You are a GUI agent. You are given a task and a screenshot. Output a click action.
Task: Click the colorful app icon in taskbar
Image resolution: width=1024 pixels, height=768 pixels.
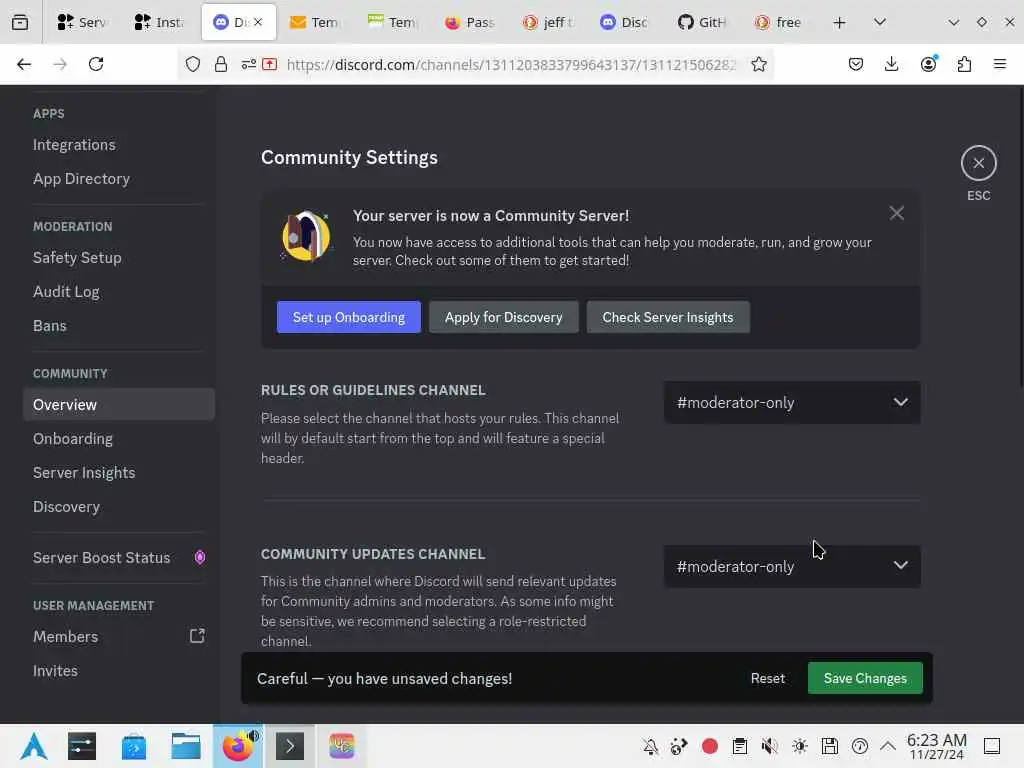tap(342, 746)
